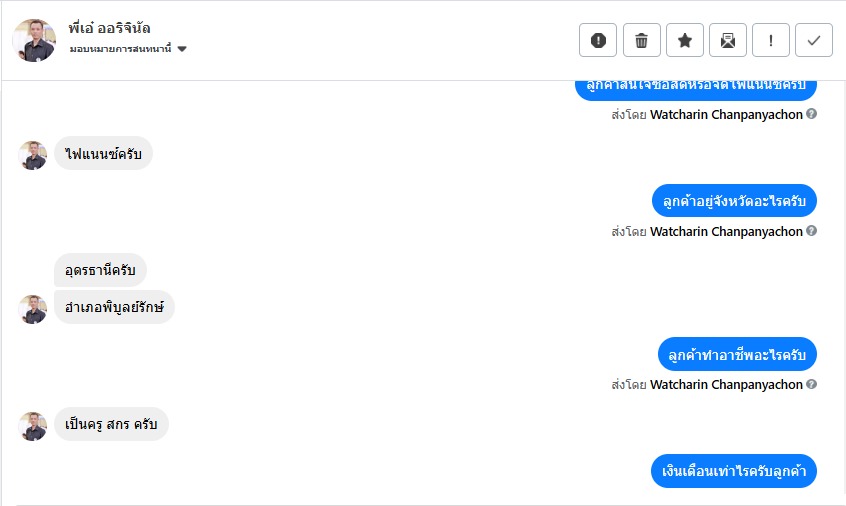Select the 'อุดรธานีครับ' message bubble
Viewport: 846px width, 506px height.
coord(100,270)
